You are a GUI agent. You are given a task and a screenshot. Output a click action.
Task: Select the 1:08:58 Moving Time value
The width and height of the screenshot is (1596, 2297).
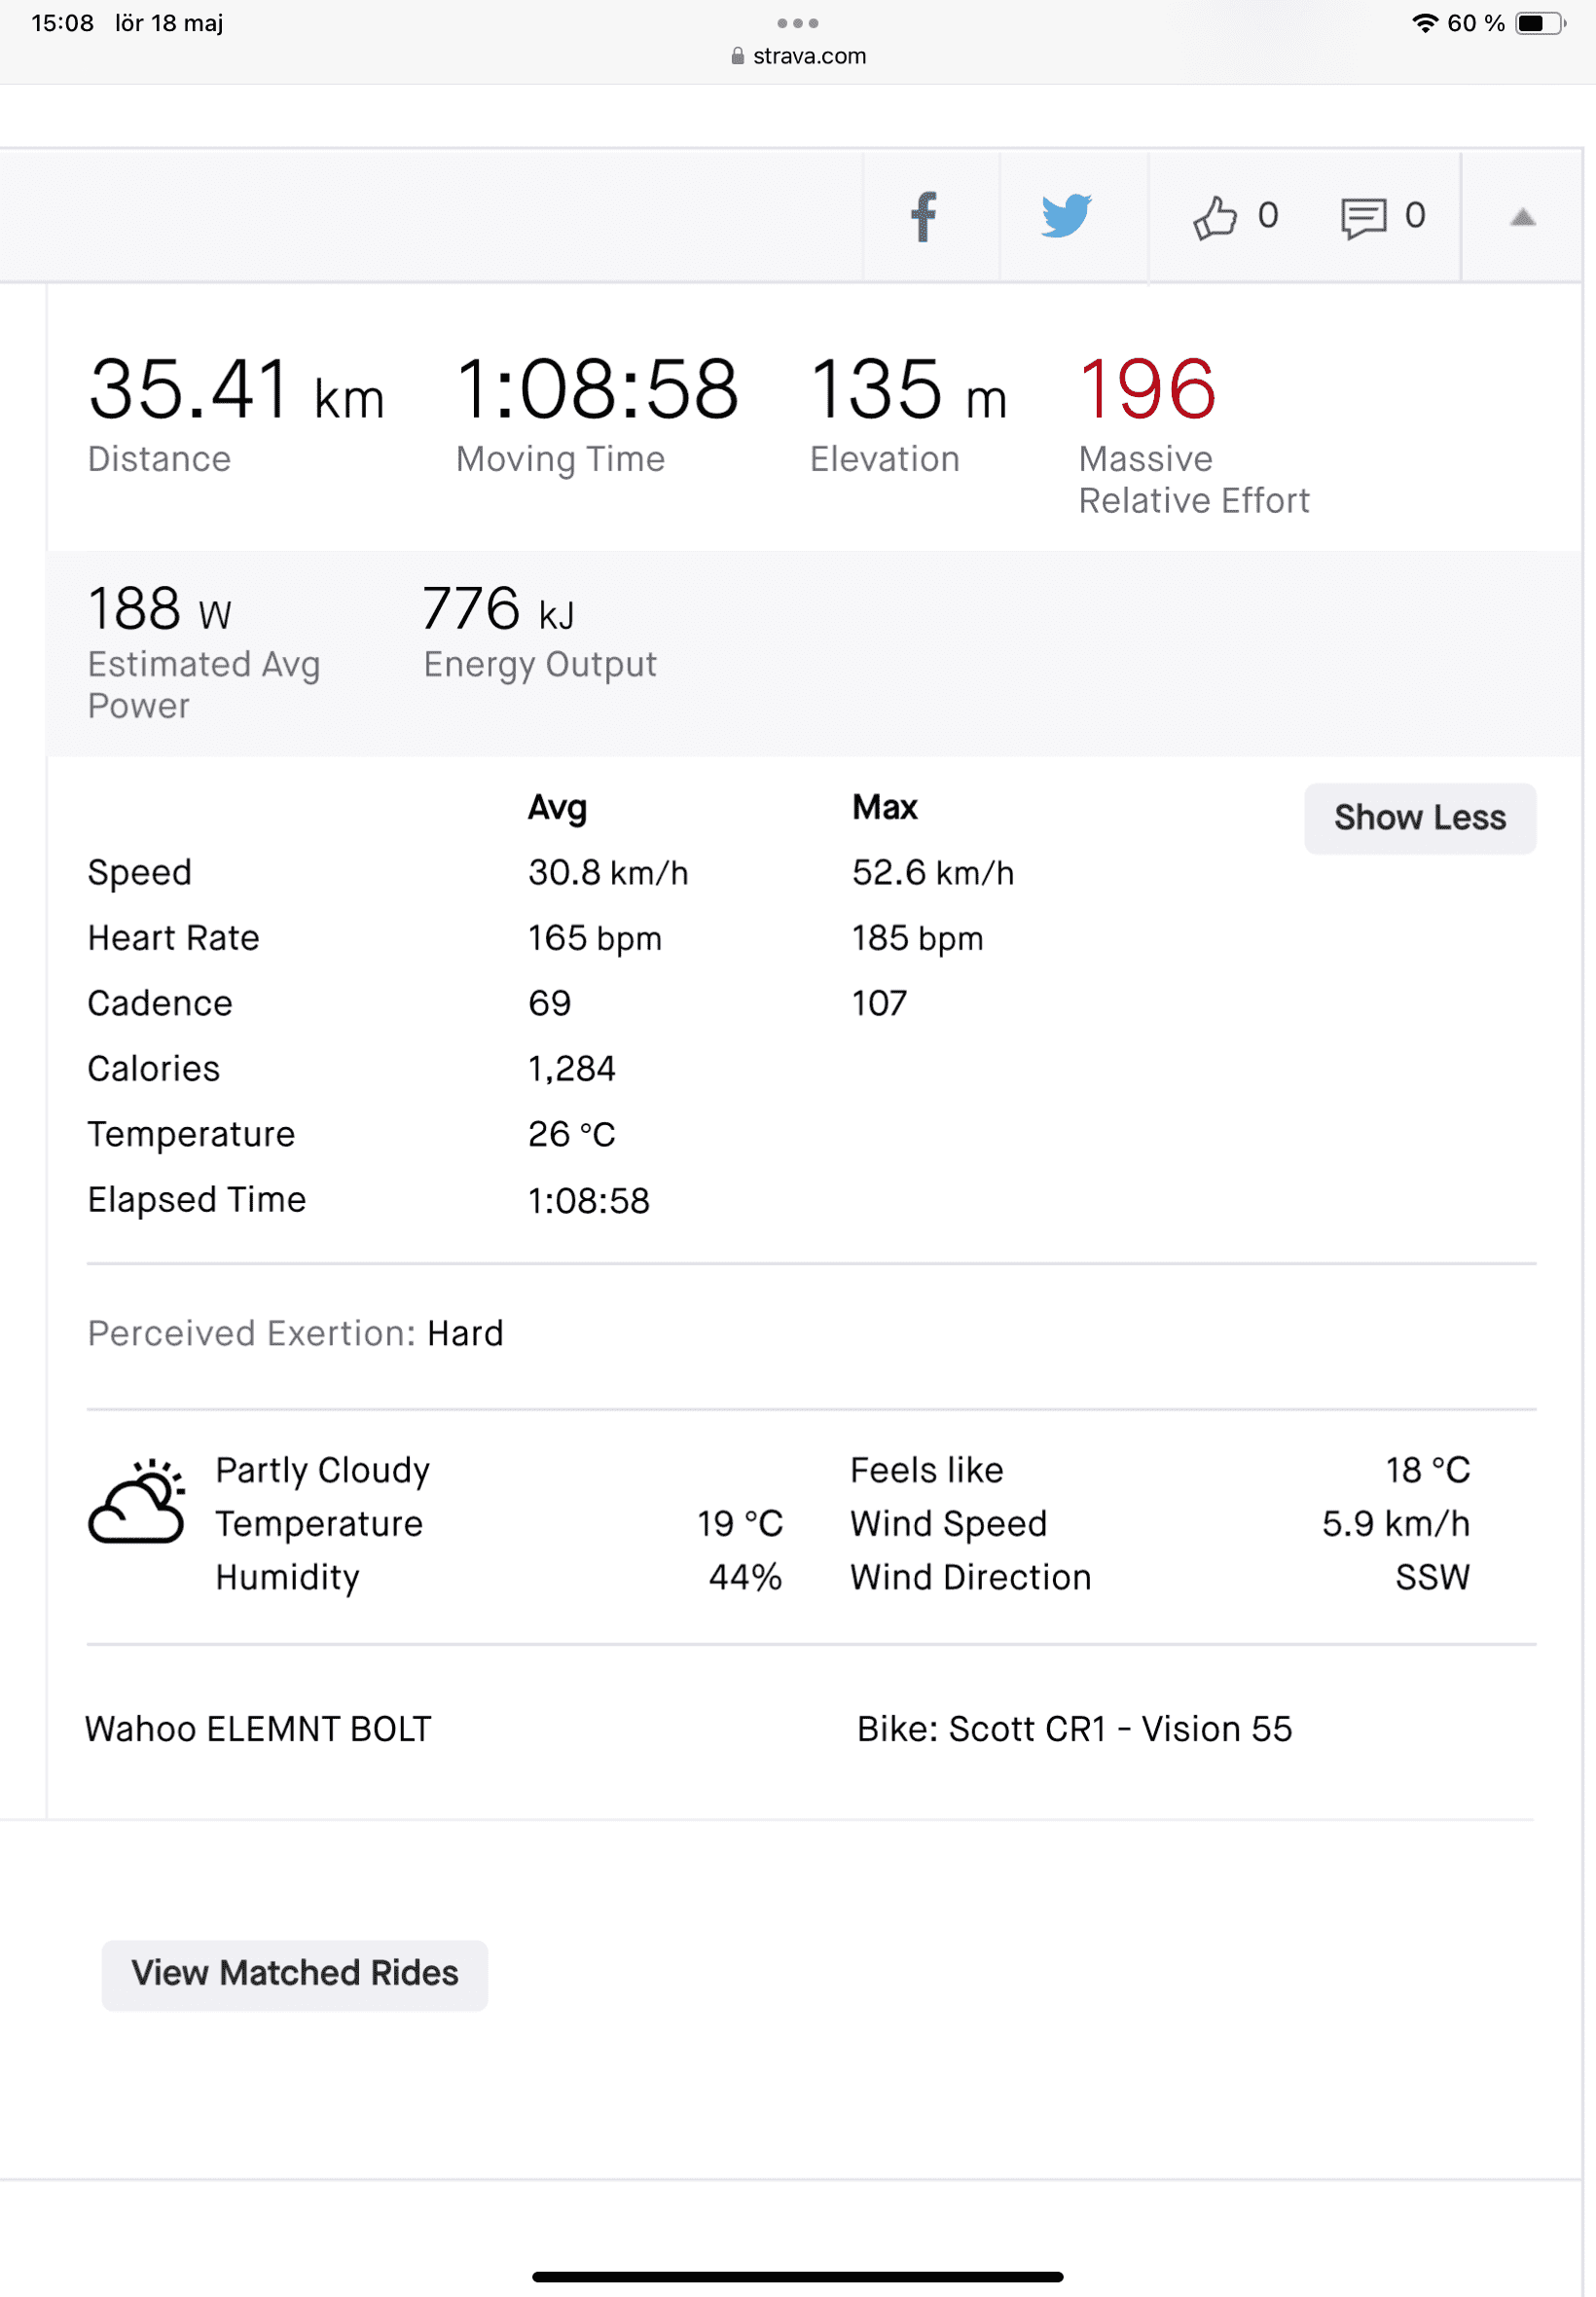(x=597, y=389)
